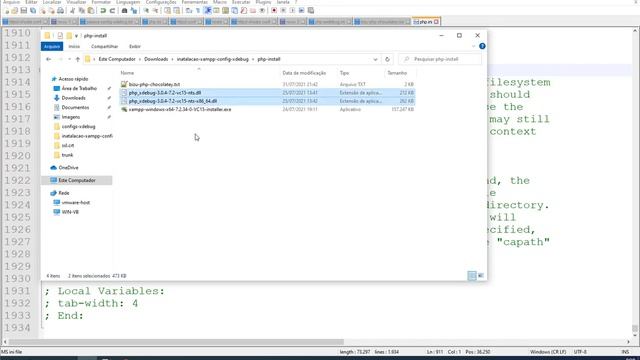Switch Explorer to the details view toggle
Image resolution: width=640 pixels, height=360 pixels.
click(x=472, y=276)
